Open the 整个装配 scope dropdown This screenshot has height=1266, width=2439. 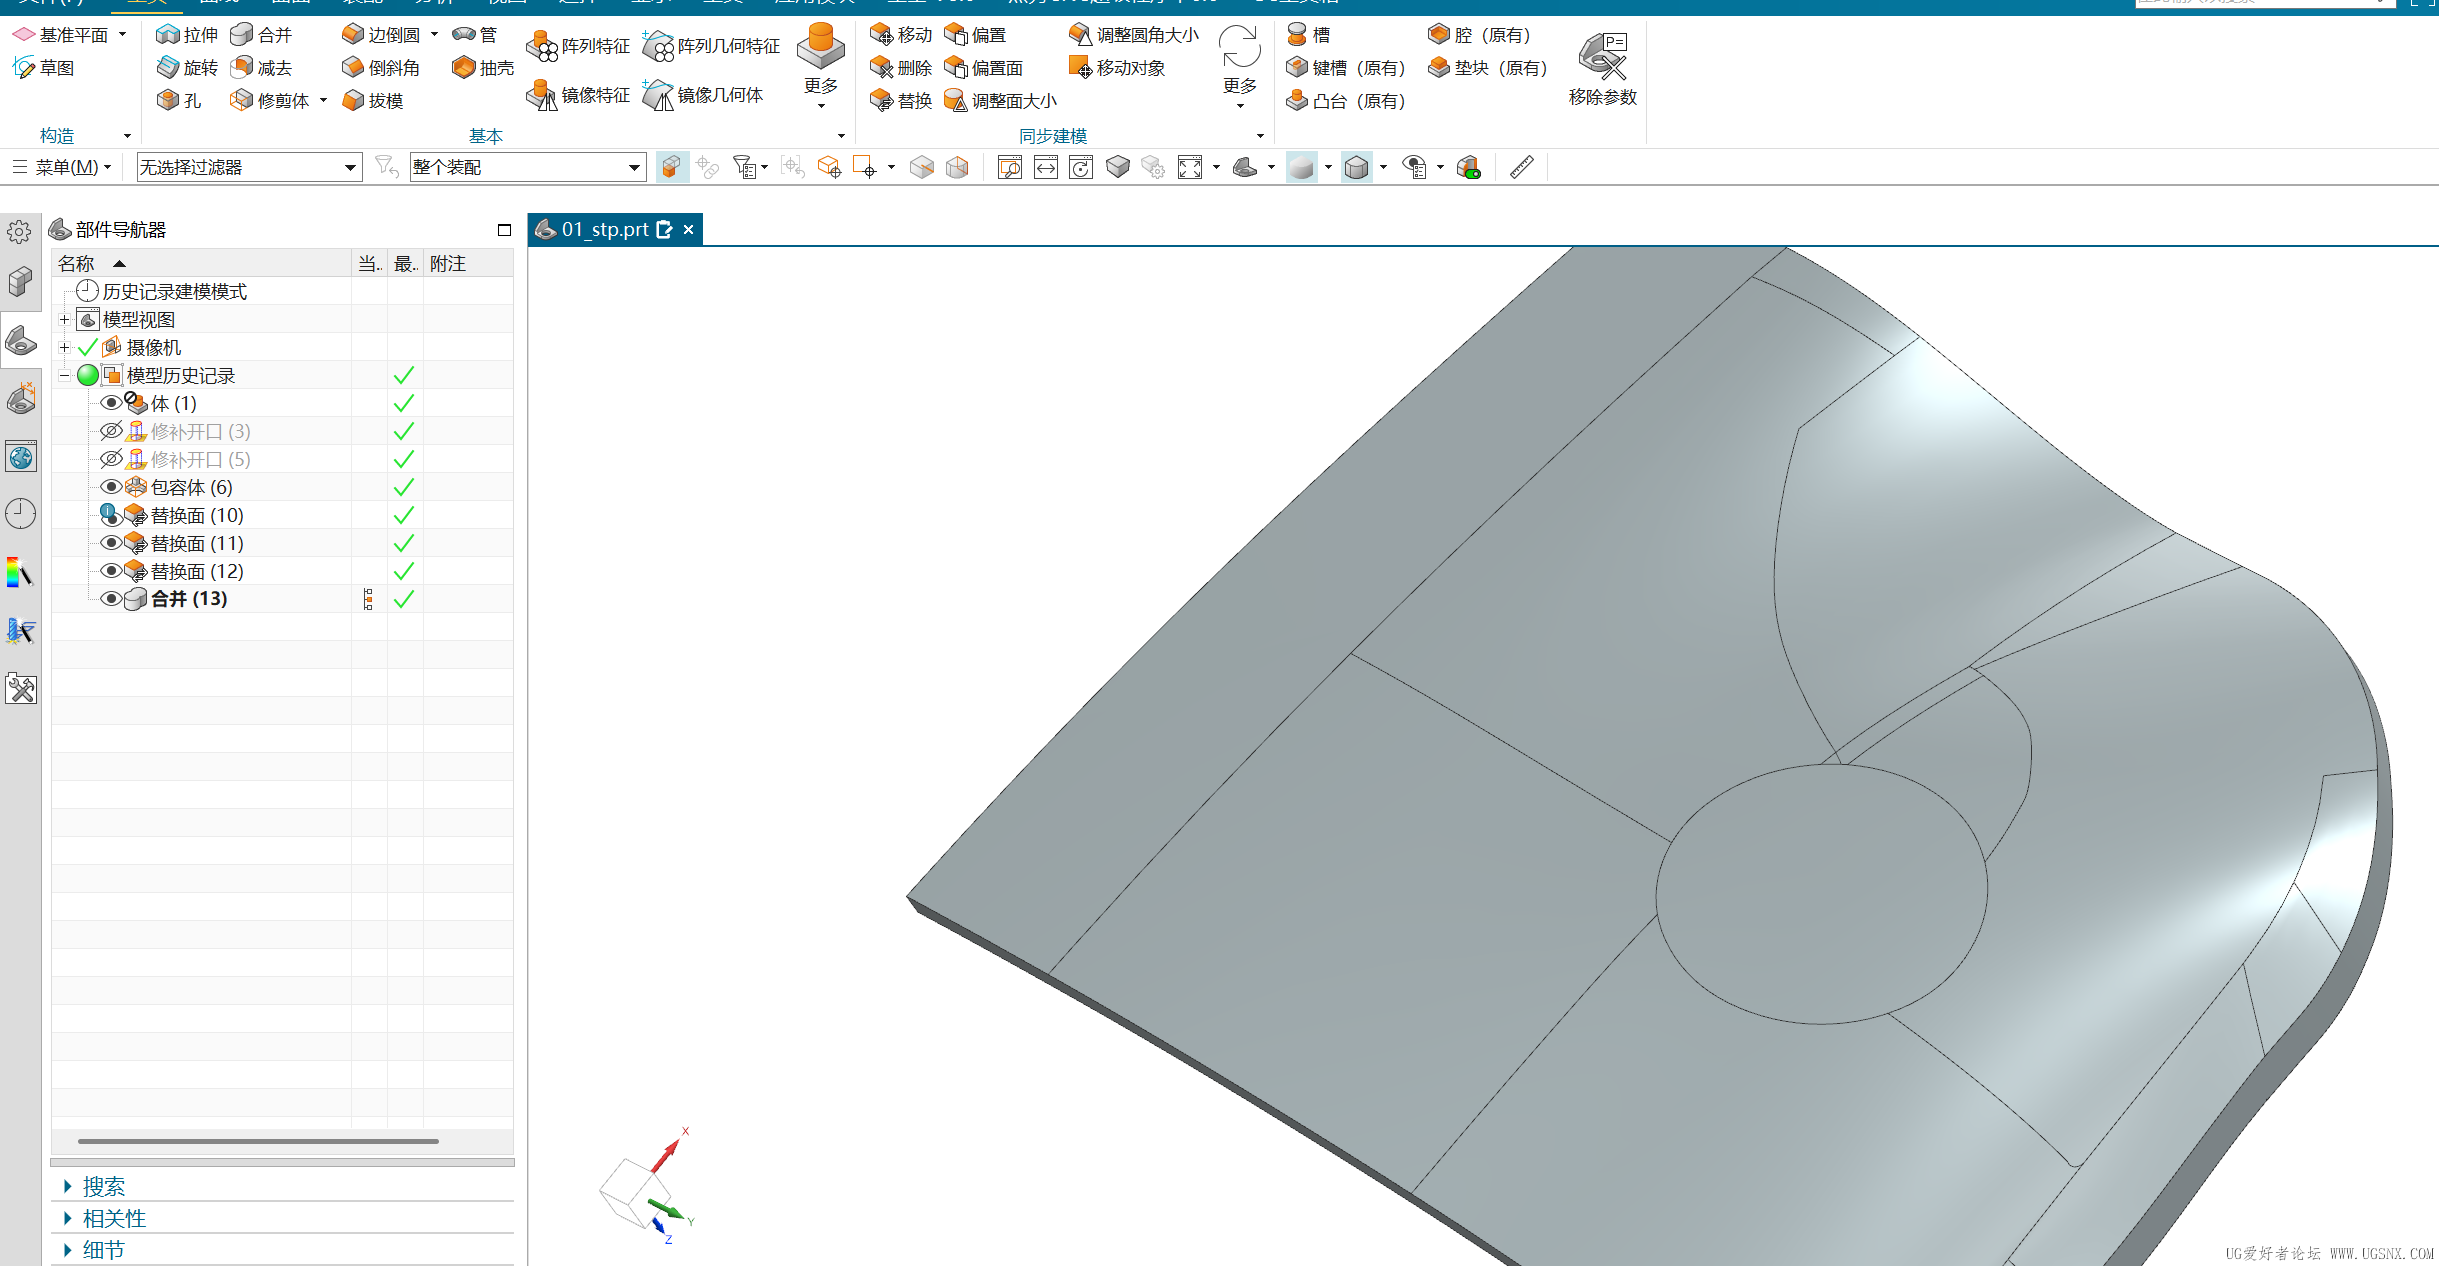tap(632, 166)
